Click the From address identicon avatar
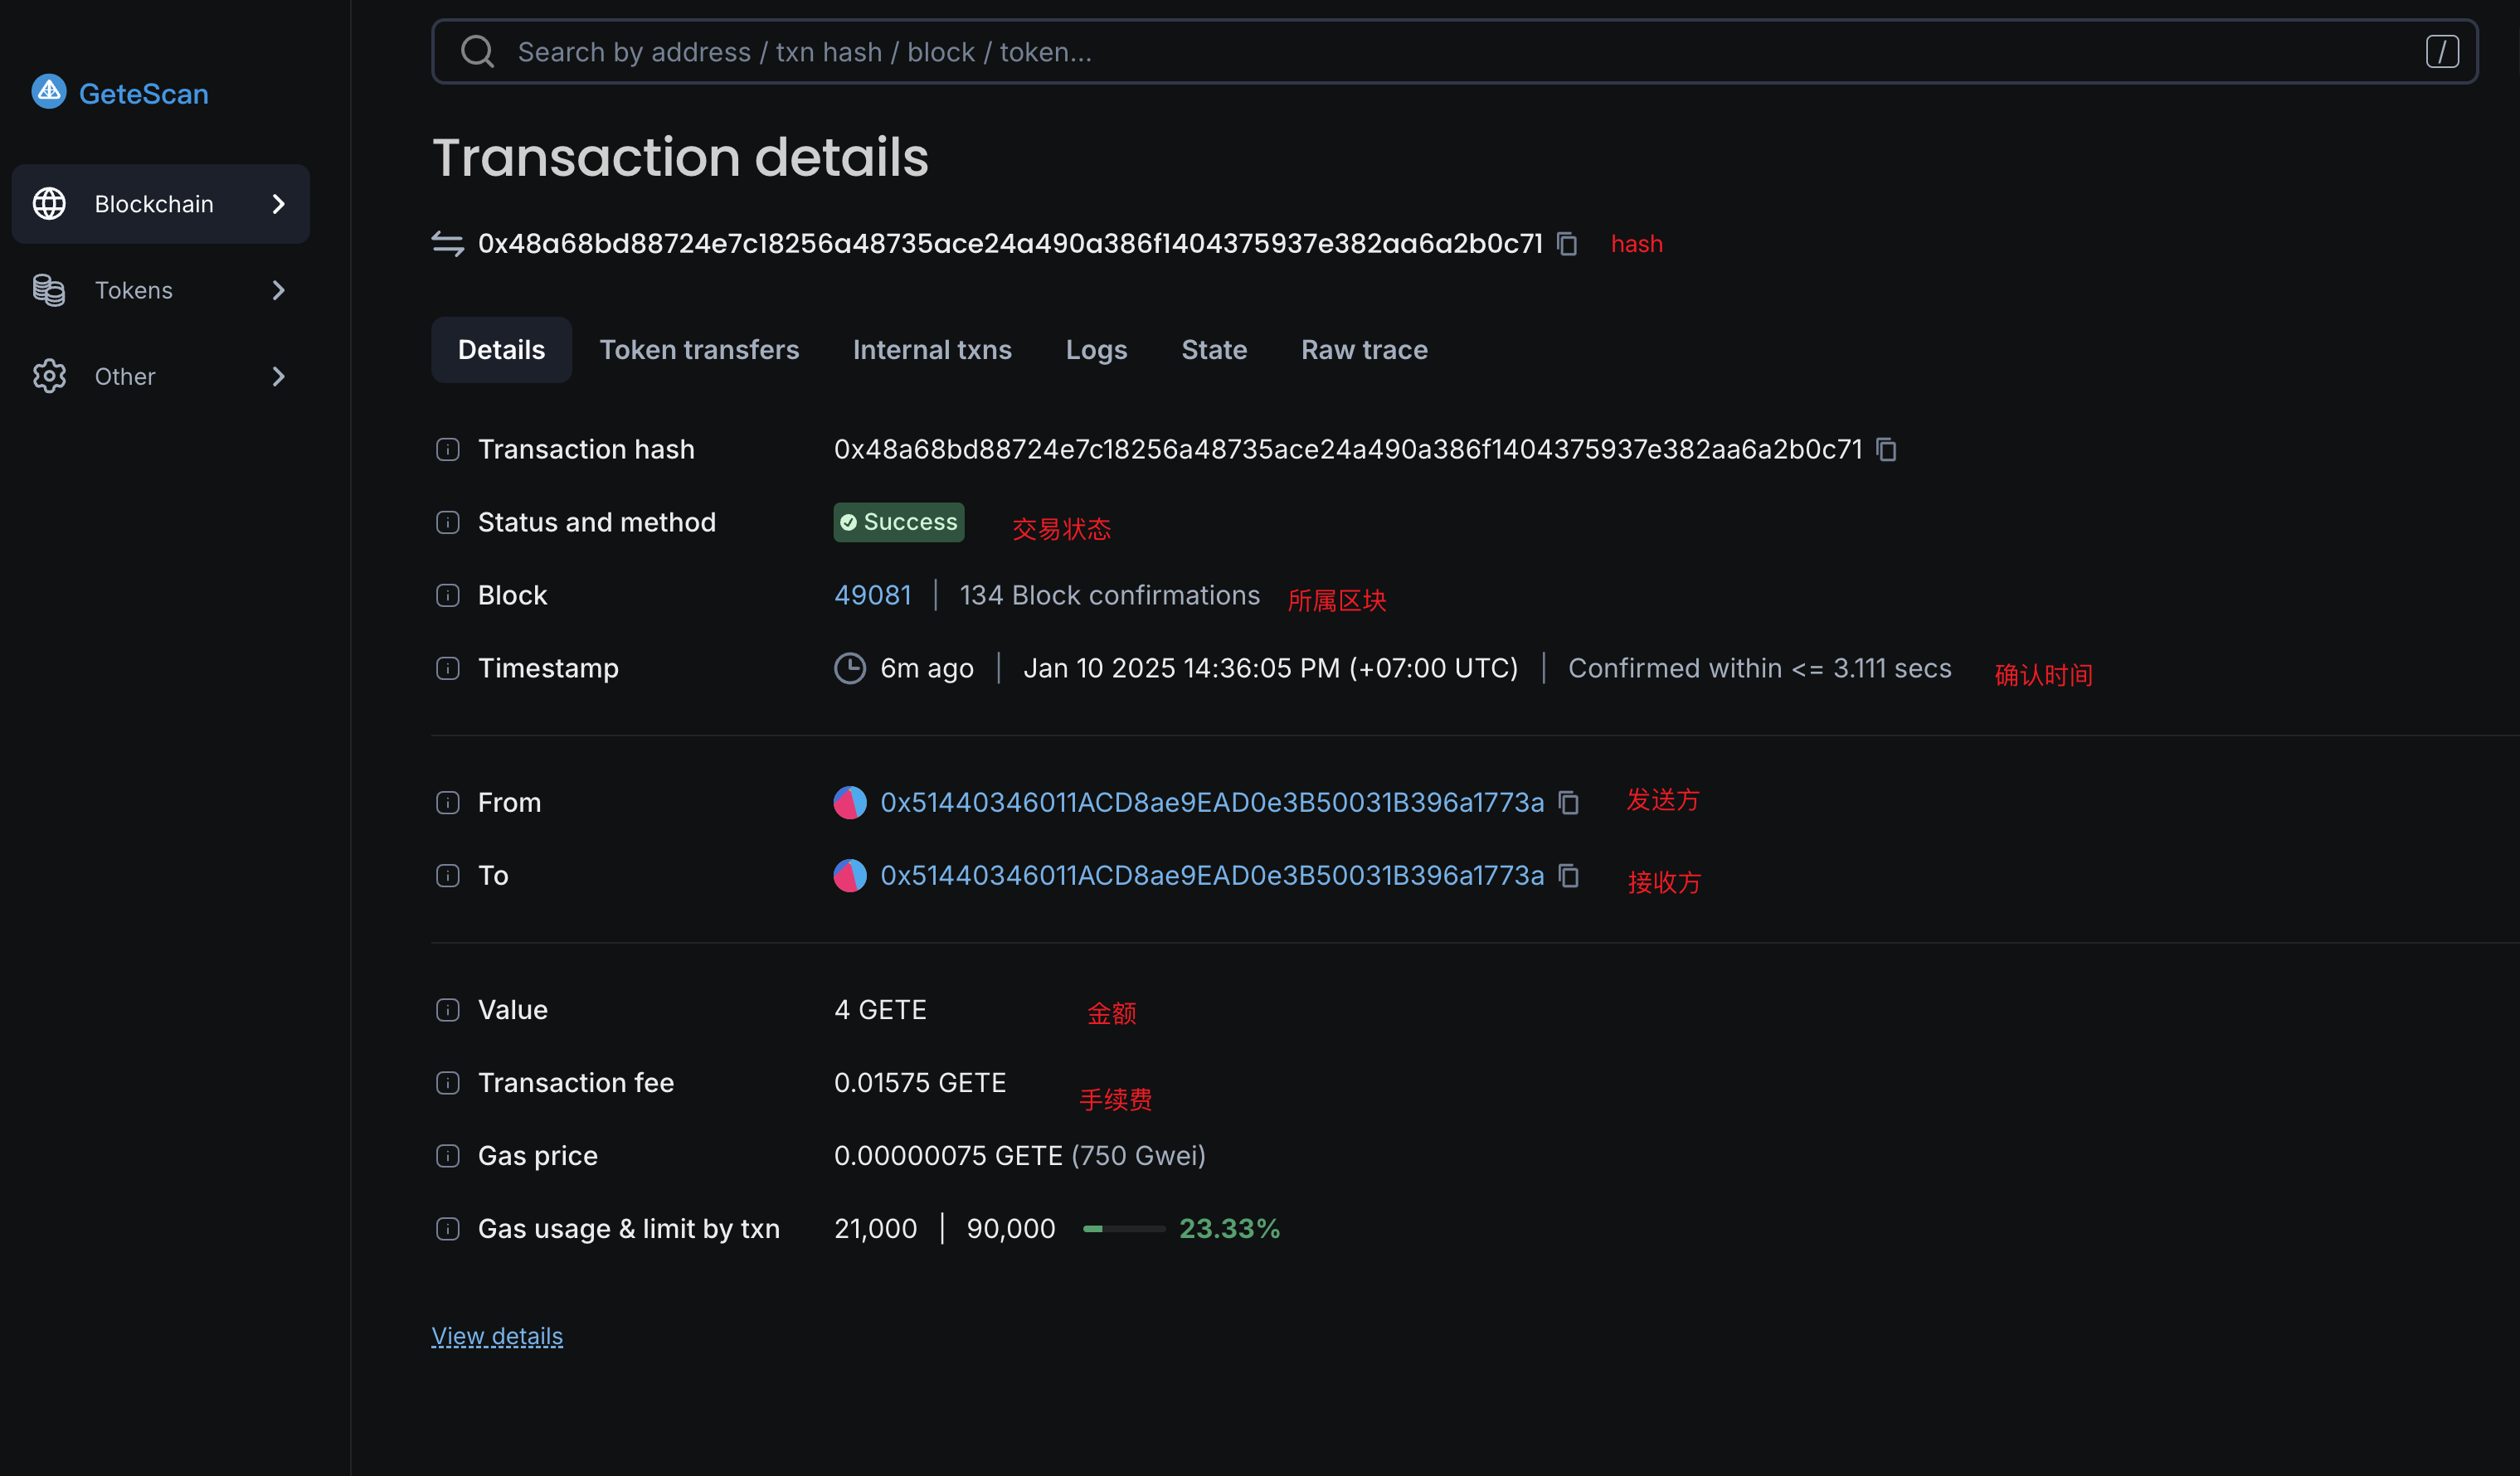This screenshot has height=1476, width=2520. (x=850, y=803)
